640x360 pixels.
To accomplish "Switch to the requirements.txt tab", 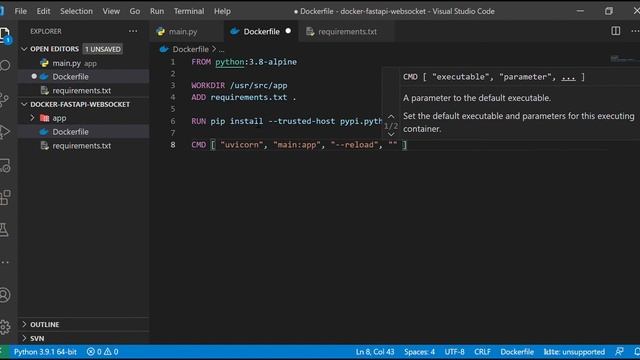I will coord(347,31).
